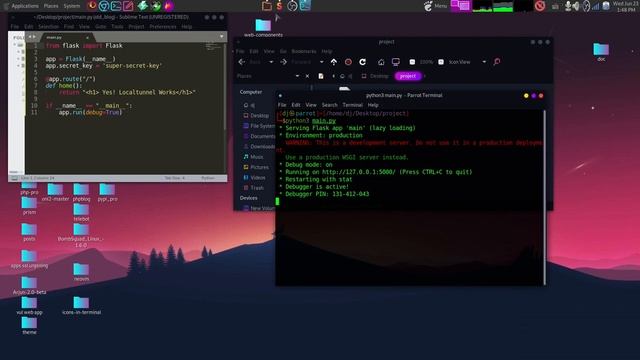
Task: Toggle Sublime side bar icon in status bar
Action: coord(14,178)
